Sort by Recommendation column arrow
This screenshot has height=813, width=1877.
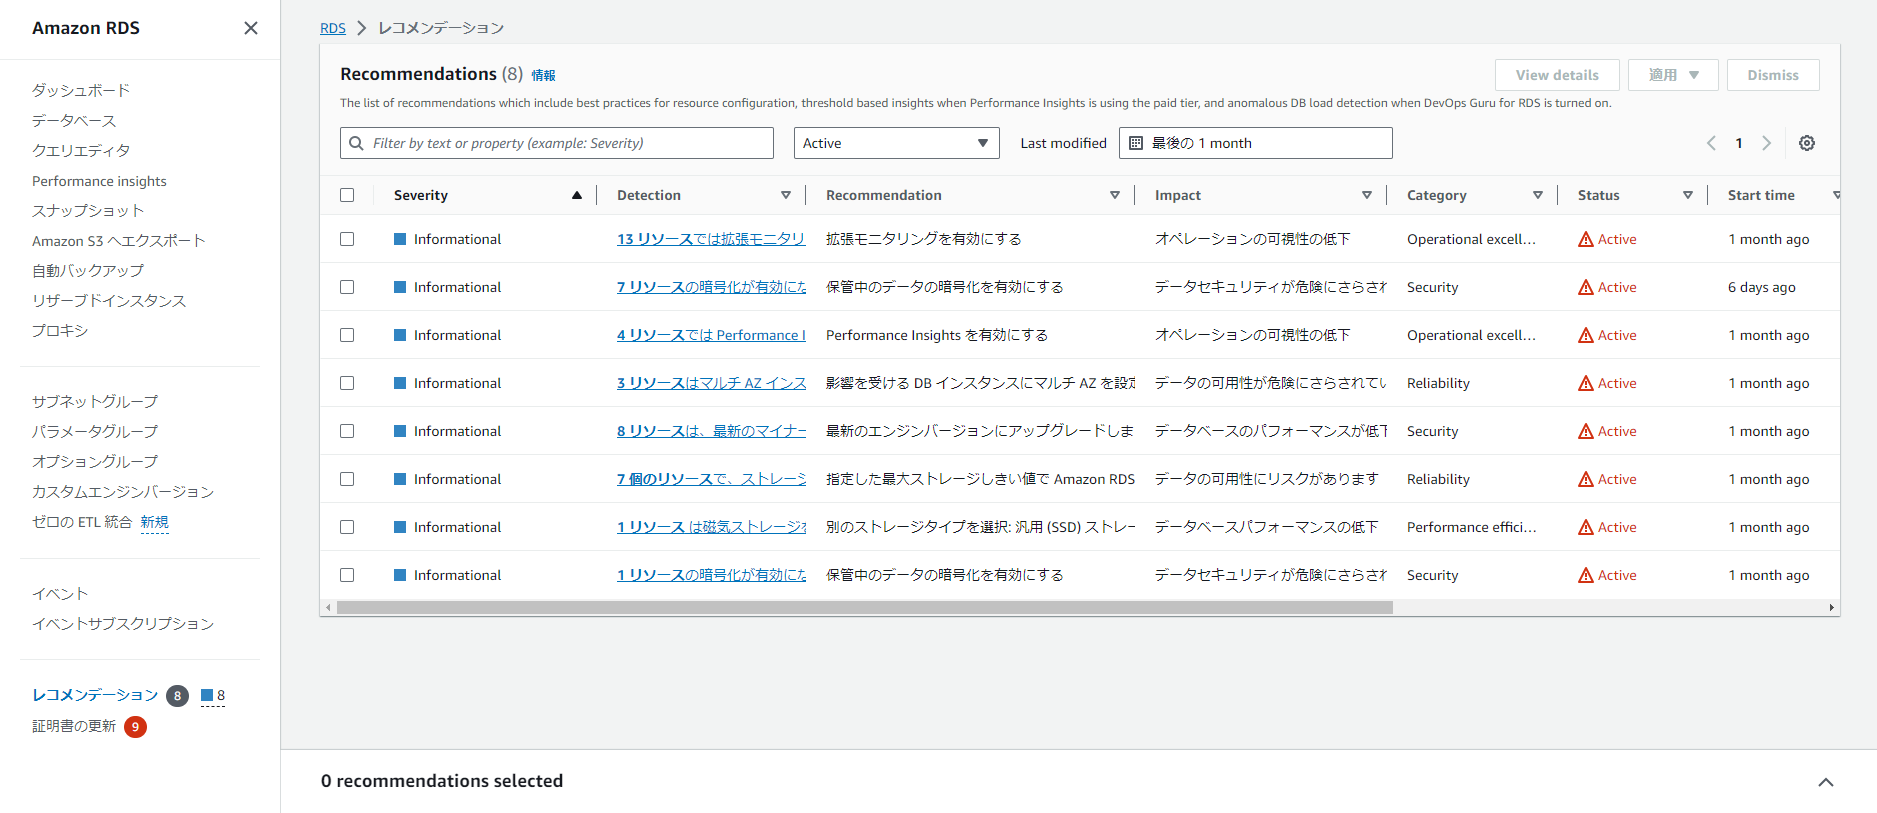(x=1115, y=195)
